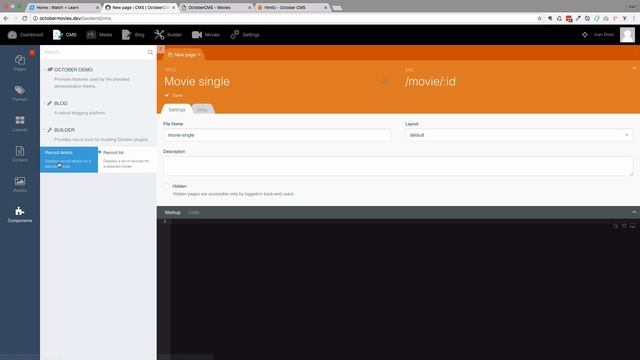Toggle editor fullscreen mode icon
Viewport: 640px width, 360px height.
coord(632,226)
